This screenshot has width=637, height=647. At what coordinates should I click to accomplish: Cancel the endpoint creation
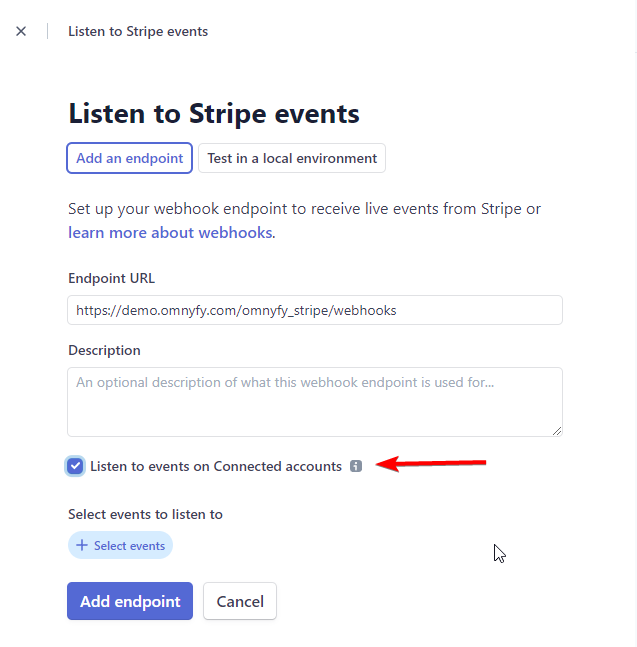[240, 601]
